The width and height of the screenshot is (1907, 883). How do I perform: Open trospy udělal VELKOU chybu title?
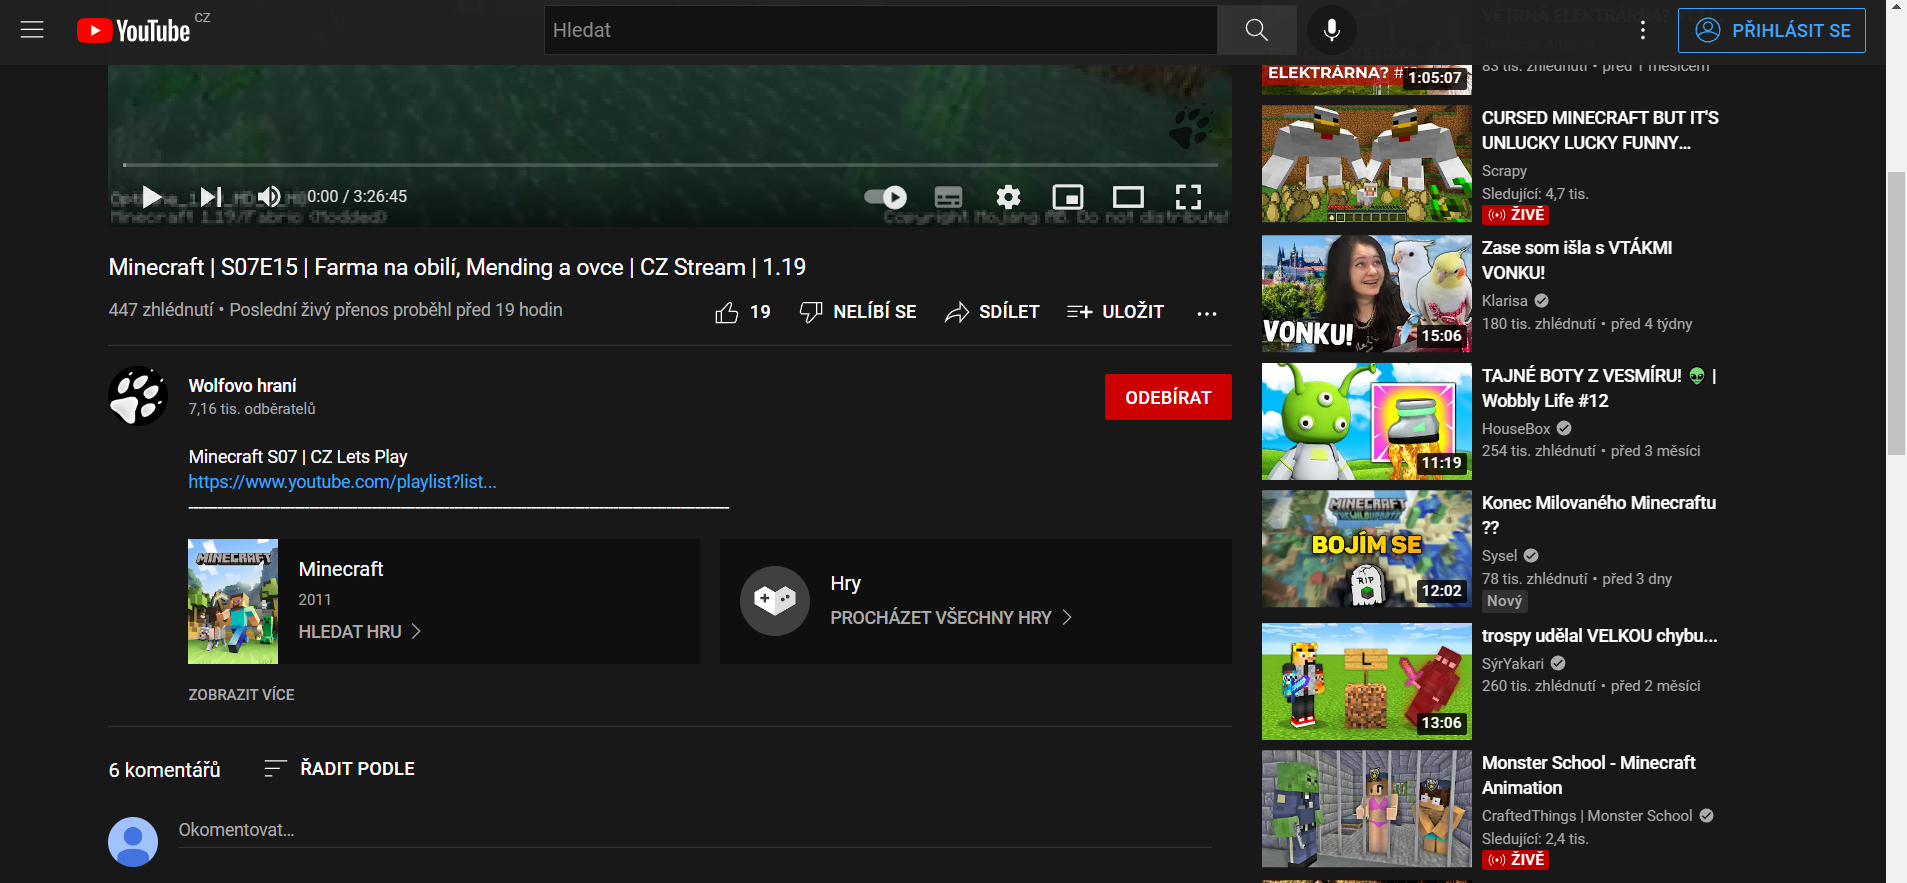[1600, 636]
